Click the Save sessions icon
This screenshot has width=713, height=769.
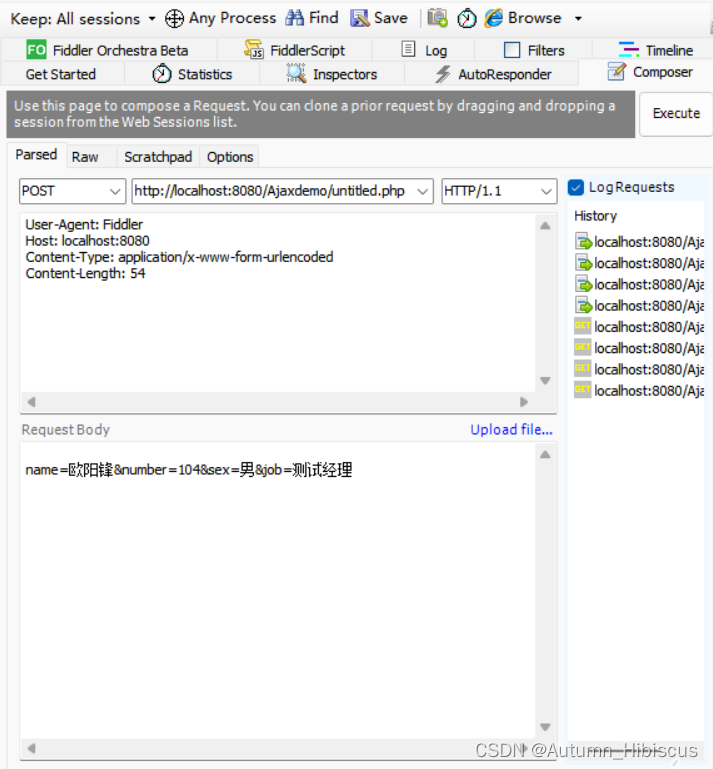click(359, 18)
